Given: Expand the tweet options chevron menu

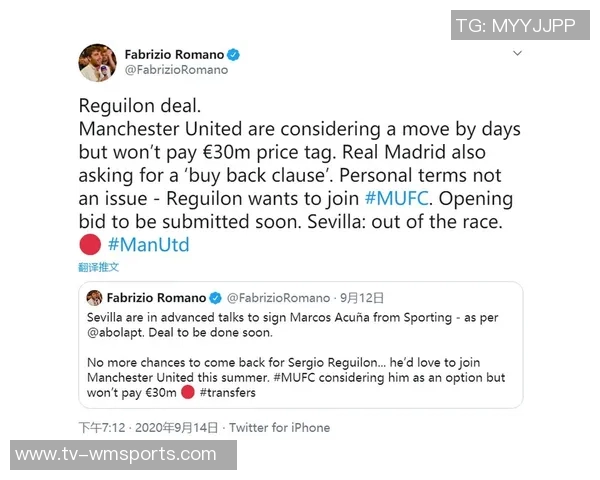Looking at the screenshot, I should 517,53.
